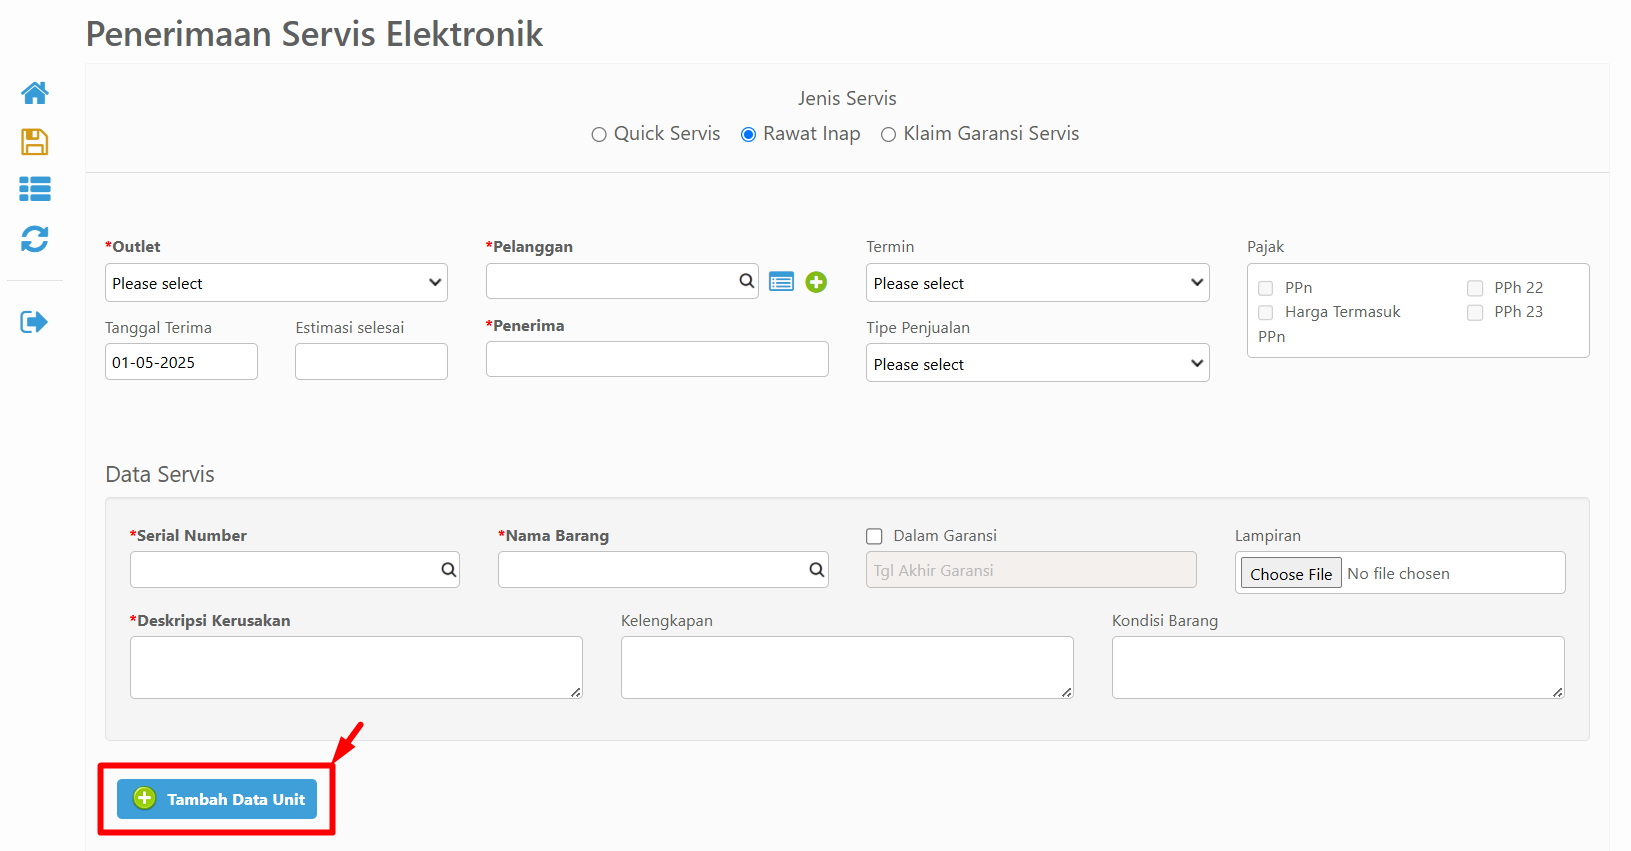Select the Klaim Garansi Servis radio option
1631x851 pixels.
click(x=888, y=135)
